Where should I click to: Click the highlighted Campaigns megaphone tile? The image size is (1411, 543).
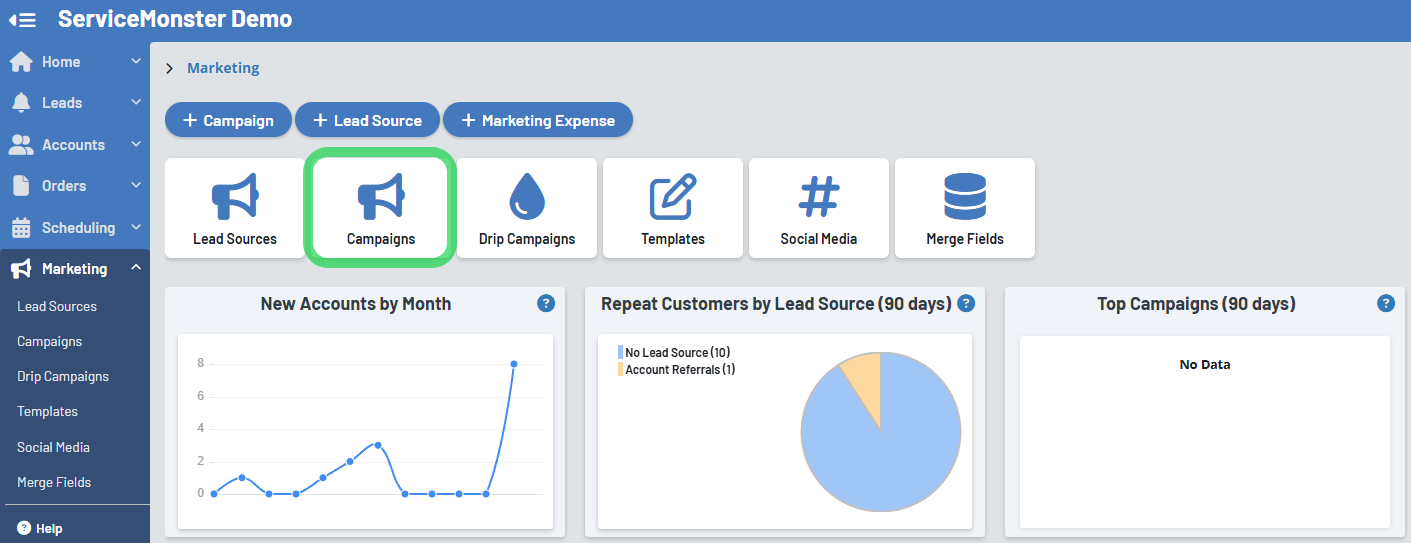coord(381,208)
